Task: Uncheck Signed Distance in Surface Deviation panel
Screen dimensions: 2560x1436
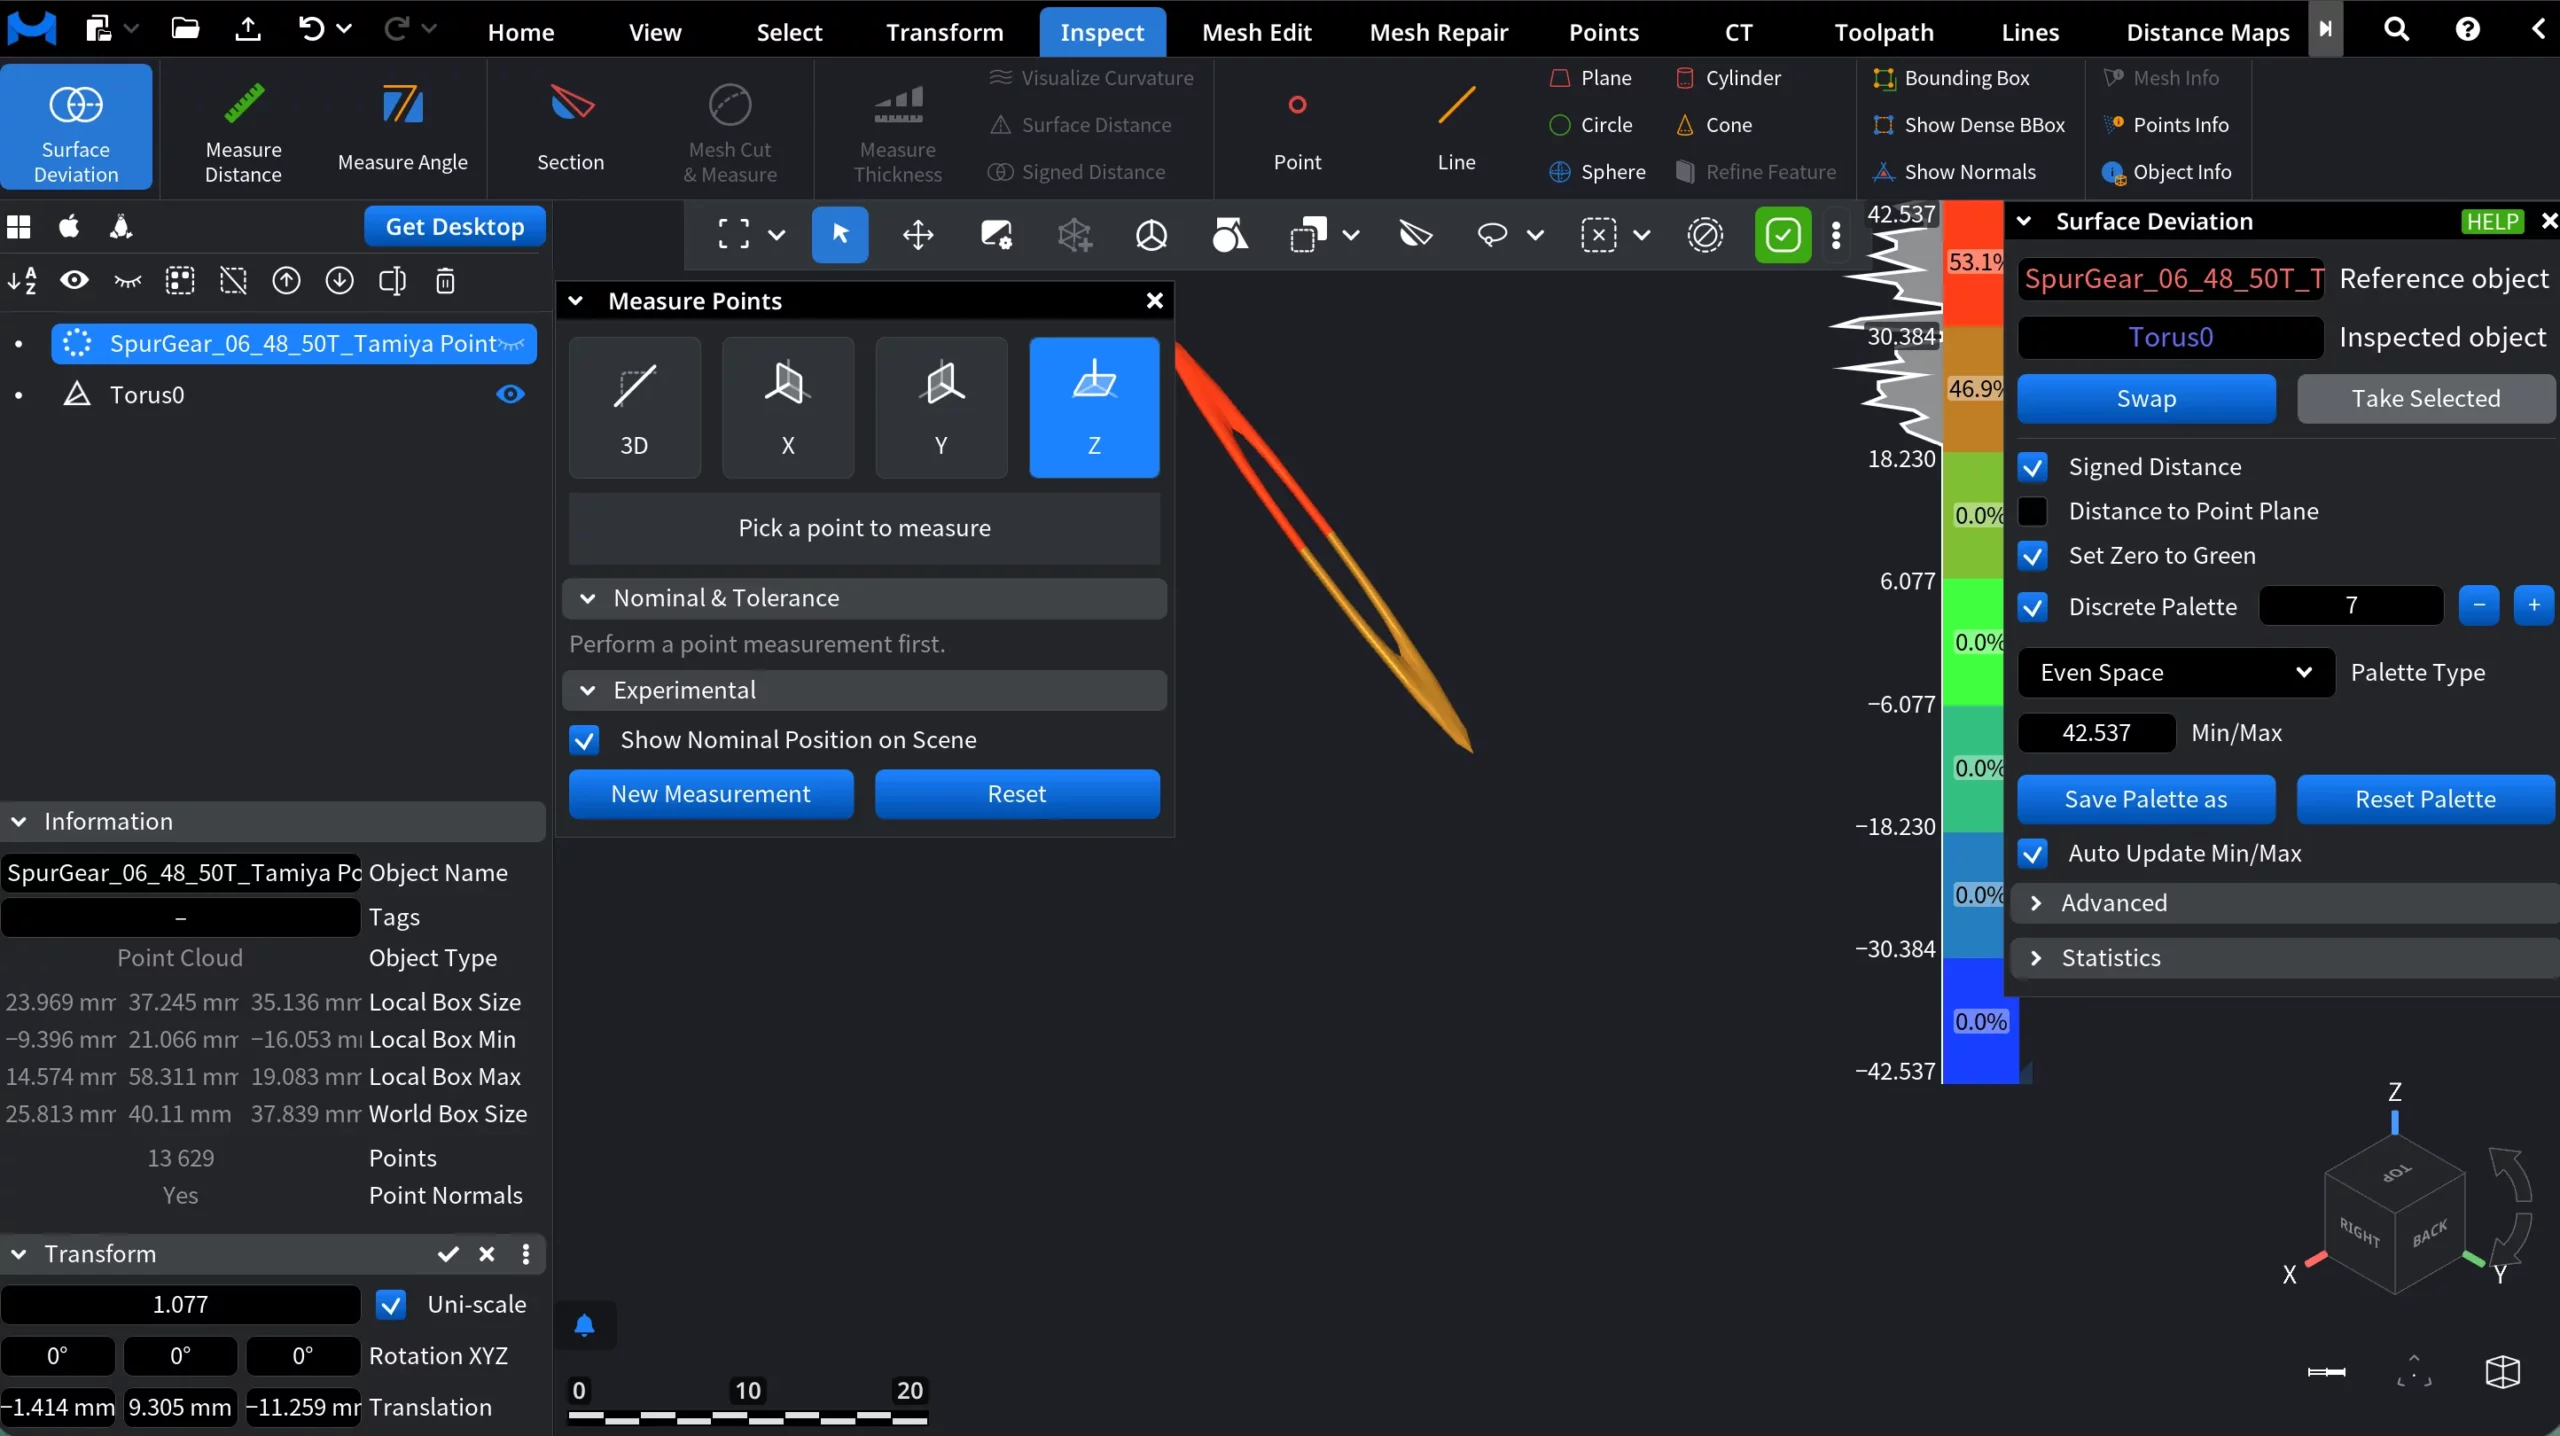Action: (2033, 467)
